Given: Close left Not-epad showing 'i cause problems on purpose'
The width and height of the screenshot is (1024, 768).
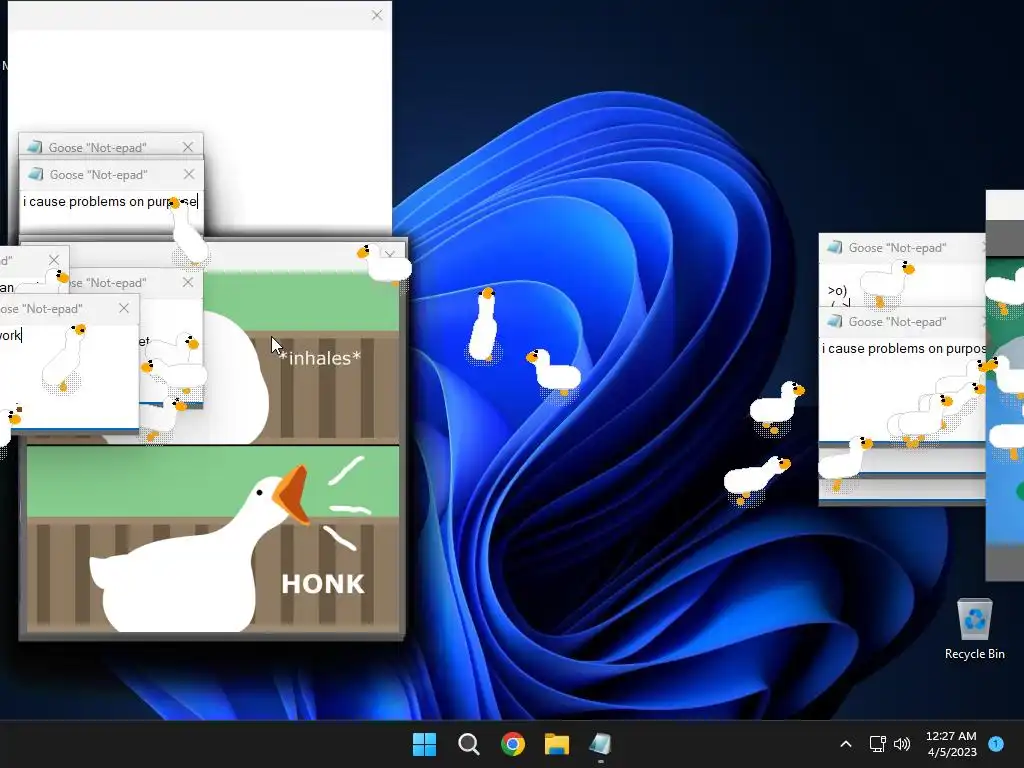Looking at the screenshot, I should click(189, 174).
